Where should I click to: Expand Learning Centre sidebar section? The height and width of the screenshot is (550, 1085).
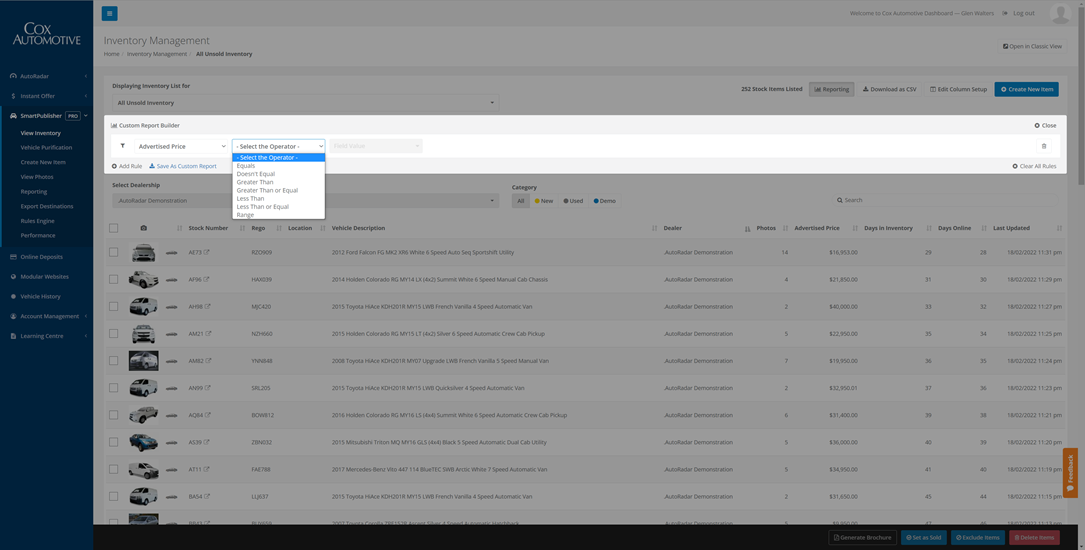pos(46,336)
